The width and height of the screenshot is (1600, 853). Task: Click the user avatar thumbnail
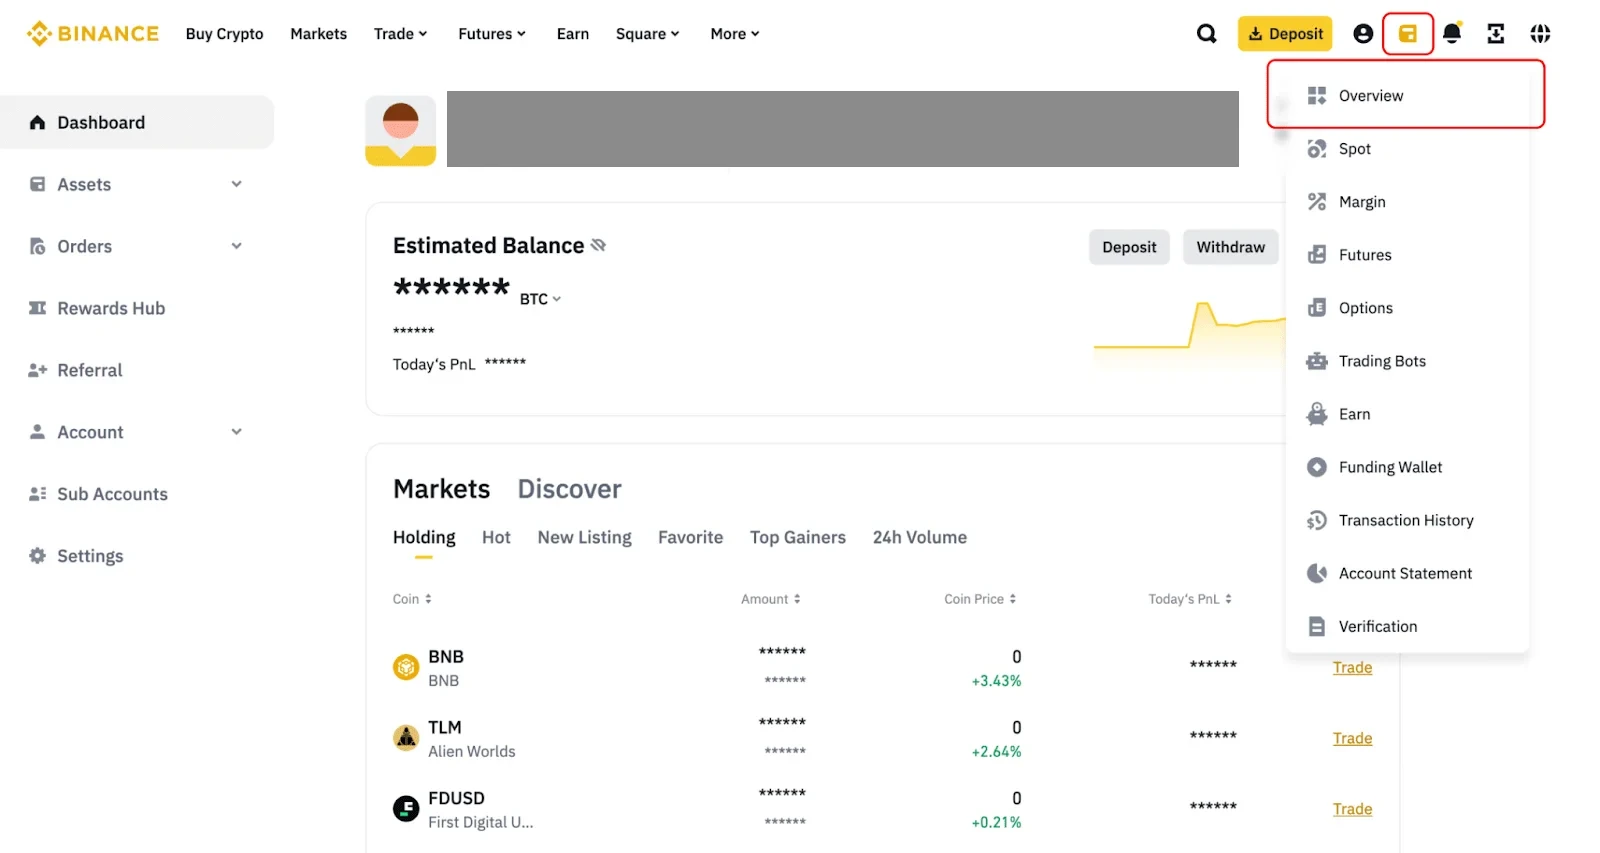[401, 131]
